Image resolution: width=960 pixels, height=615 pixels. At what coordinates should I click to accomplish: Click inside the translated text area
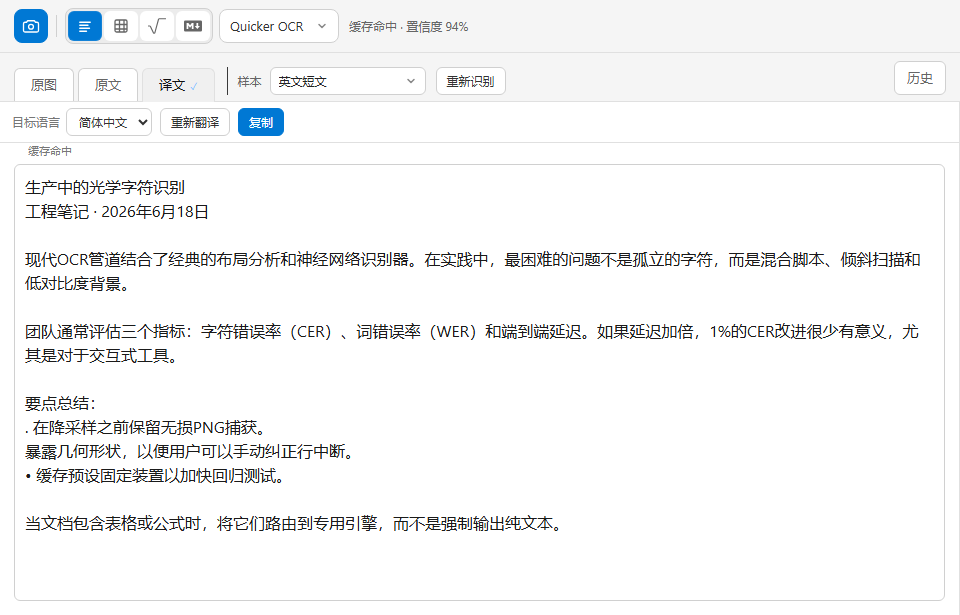pos(479,382)
